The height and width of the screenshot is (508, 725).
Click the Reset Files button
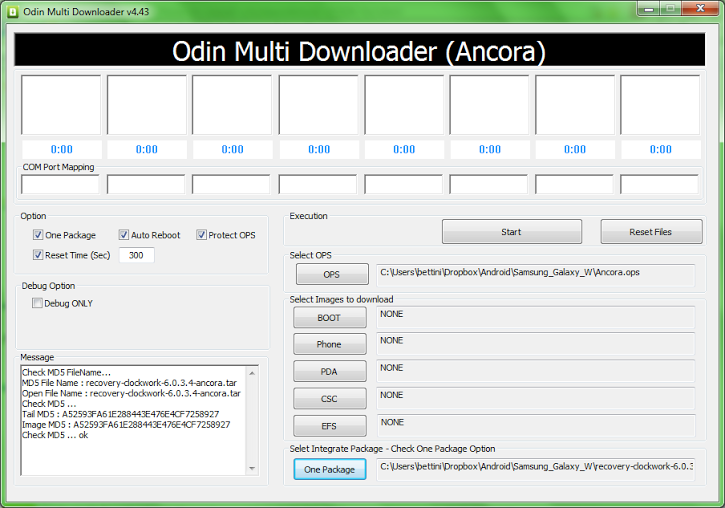point(651,232)
